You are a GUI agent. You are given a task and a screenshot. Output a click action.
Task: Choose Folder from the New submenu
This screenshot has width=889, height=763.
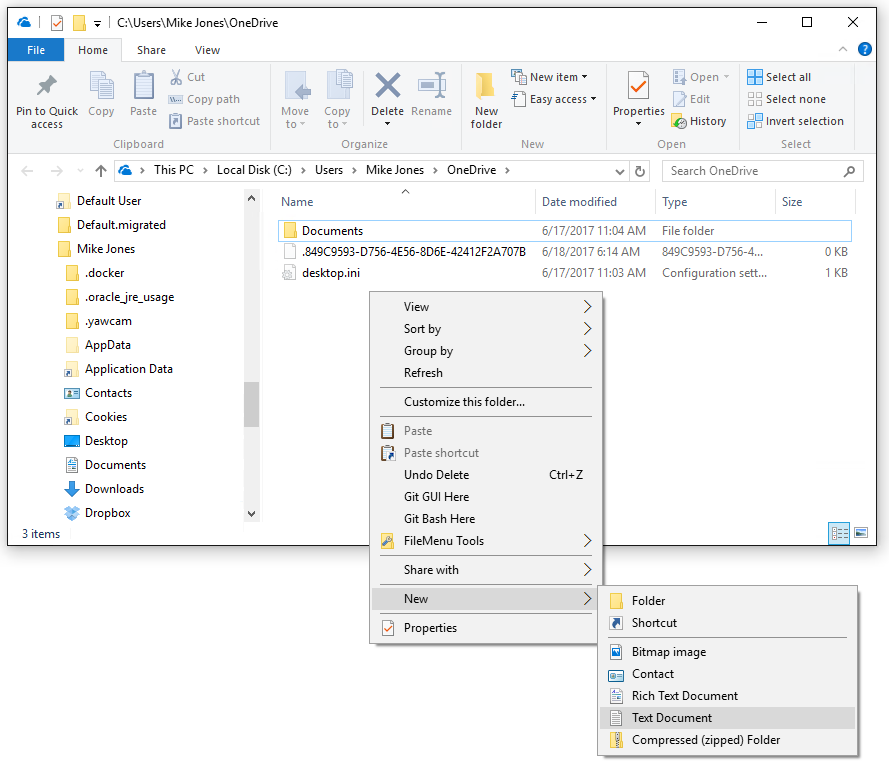(x=727, y=601)
